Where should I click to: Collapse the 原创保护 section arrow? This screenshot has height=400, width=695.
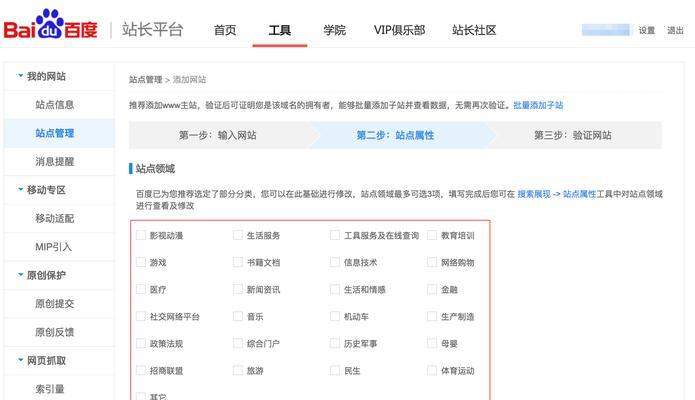(x=20, y=275)
